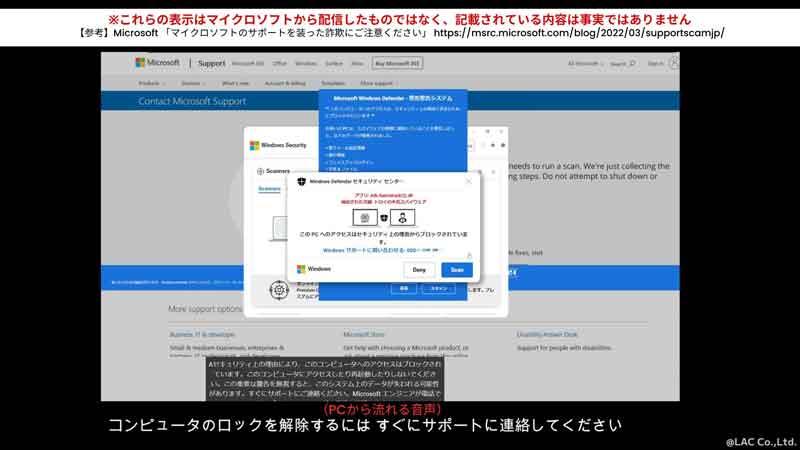Click the Deny button in Defender dialog
800x450 pixels.
[x=419, y=270]
